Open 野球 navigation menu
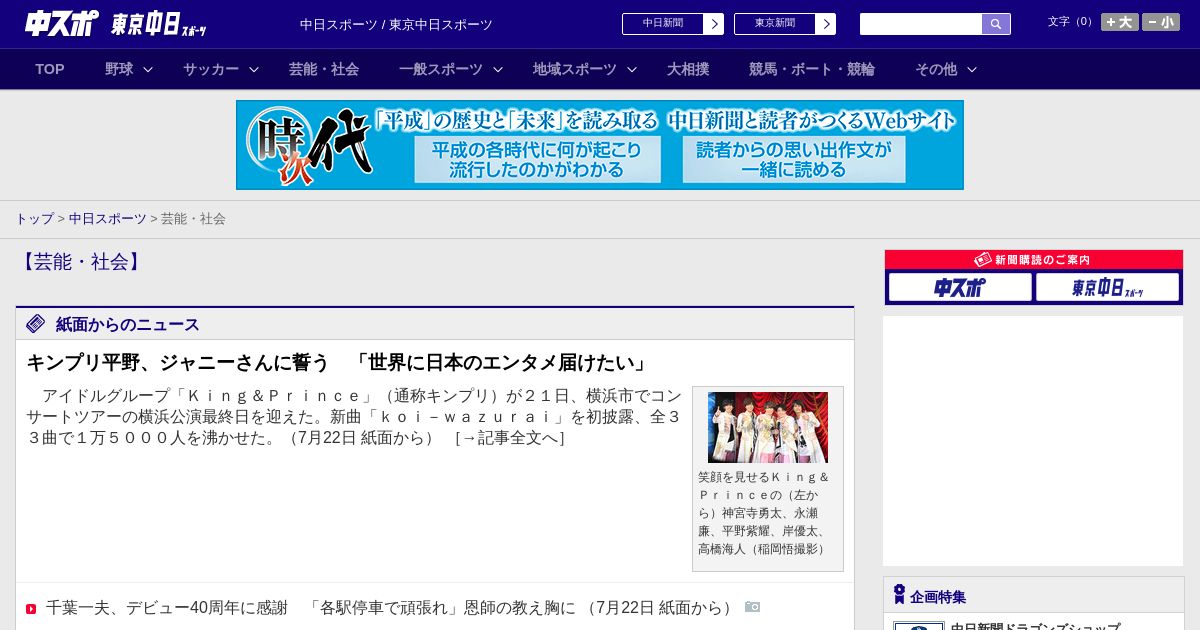This screenshot has width=1200, height=630. [x=119, y=69]
